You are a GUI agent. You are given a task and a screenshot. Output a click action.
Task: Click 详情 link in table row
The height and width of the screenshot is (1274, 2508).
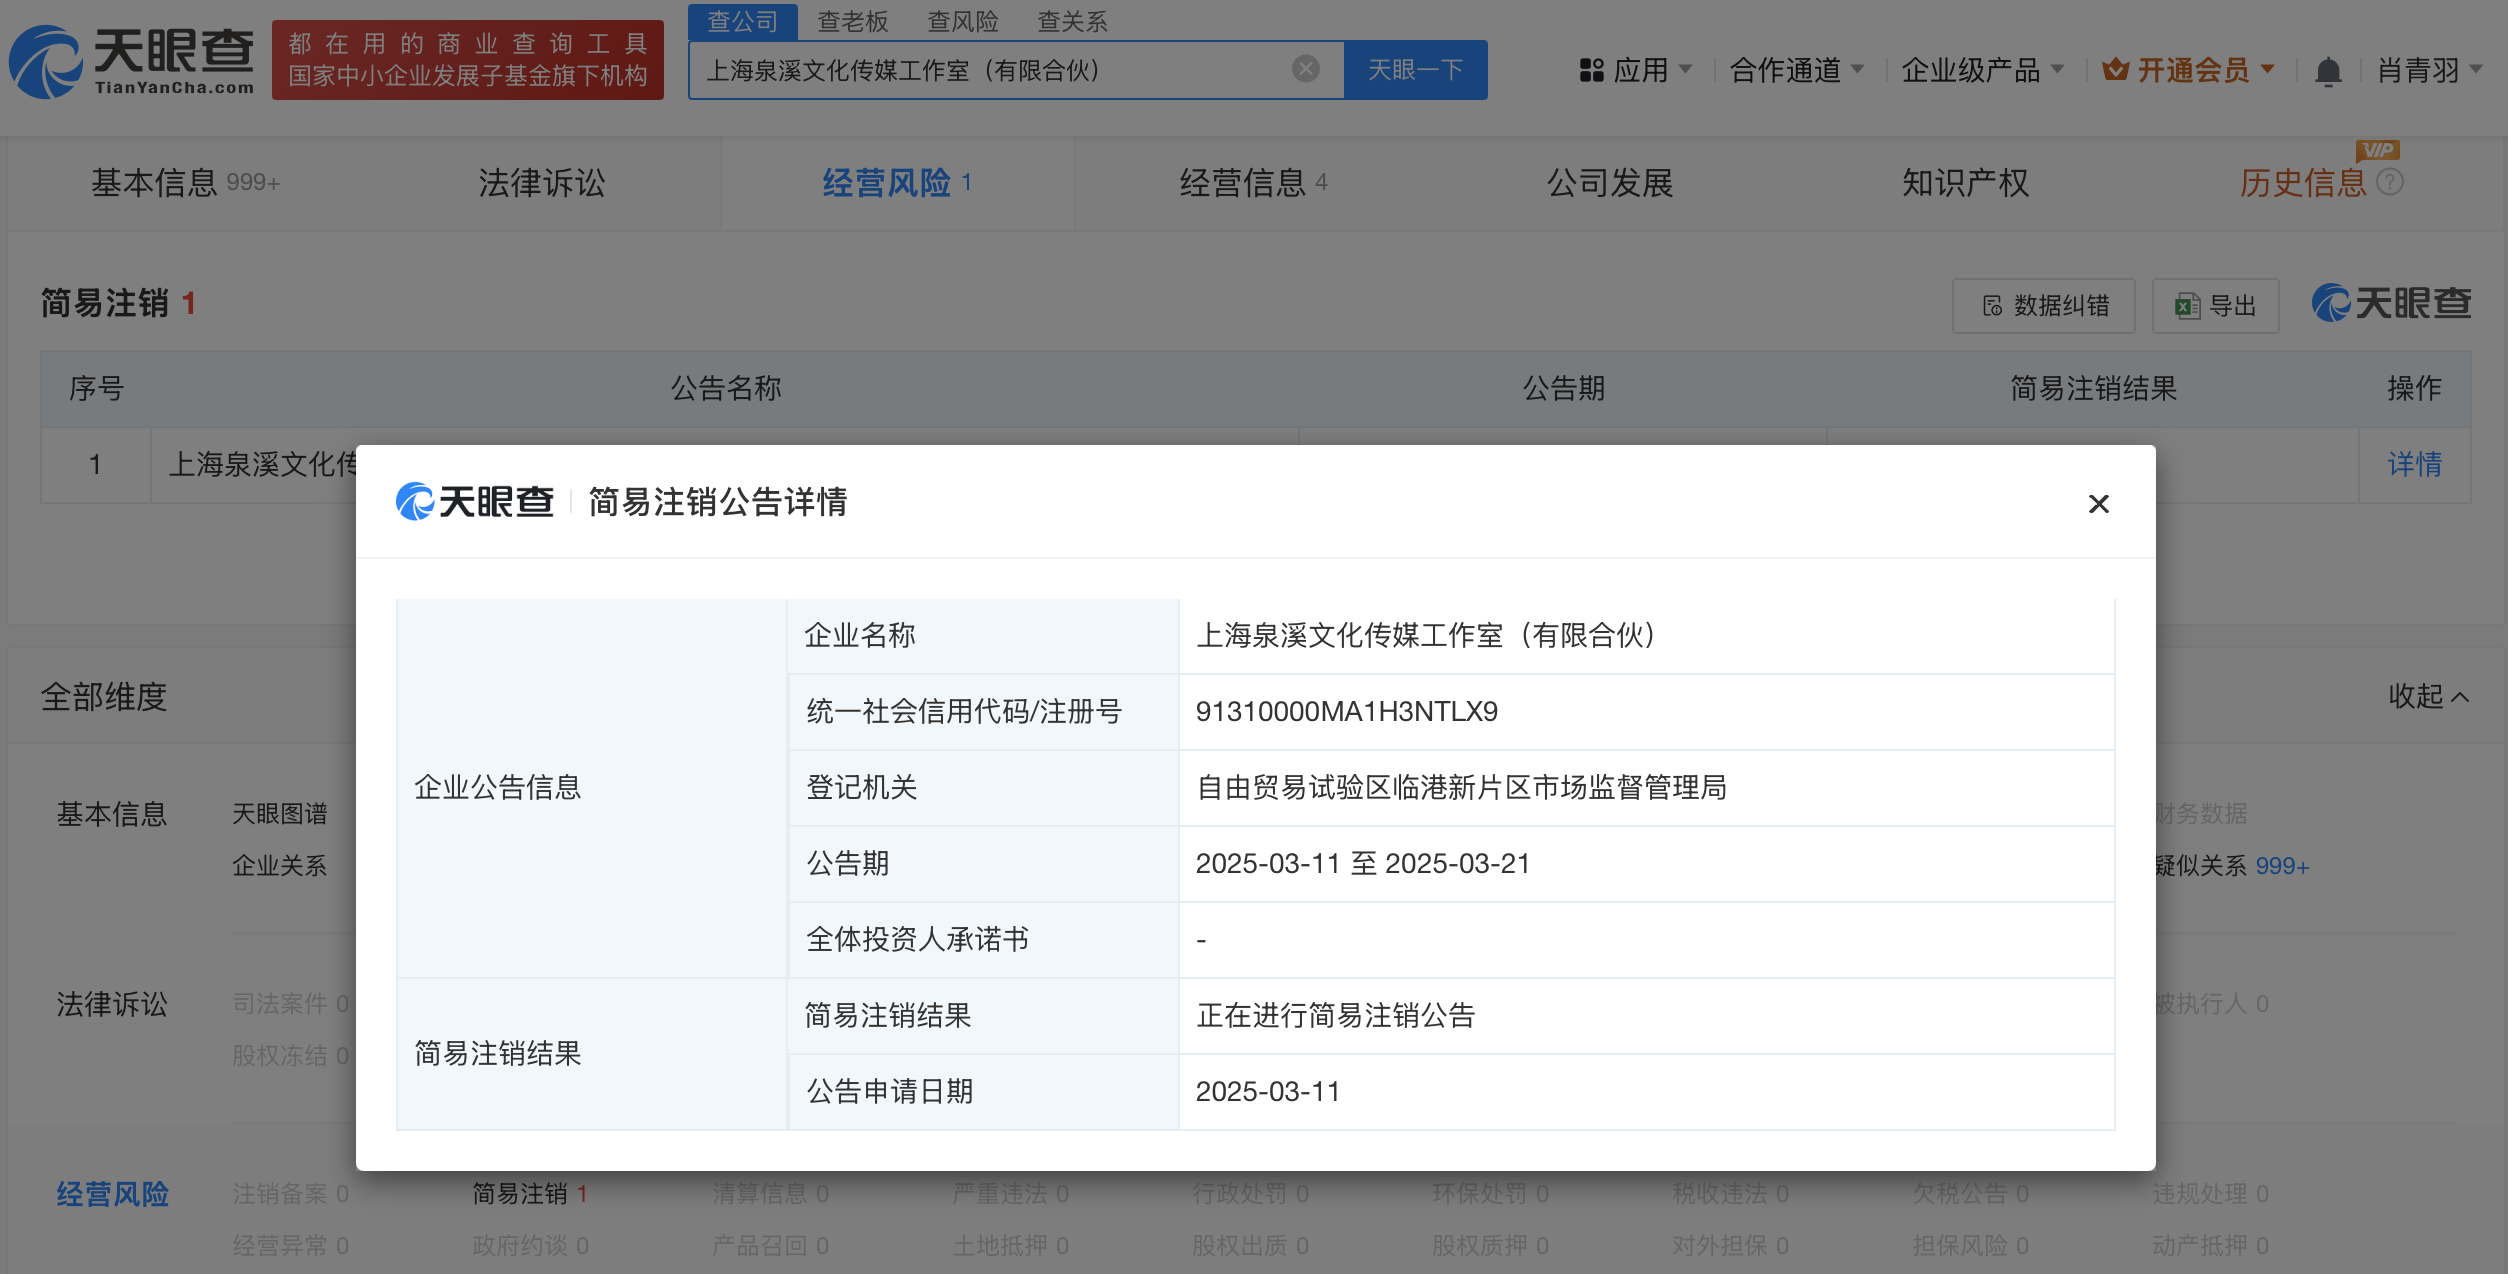coord(2414,464)
